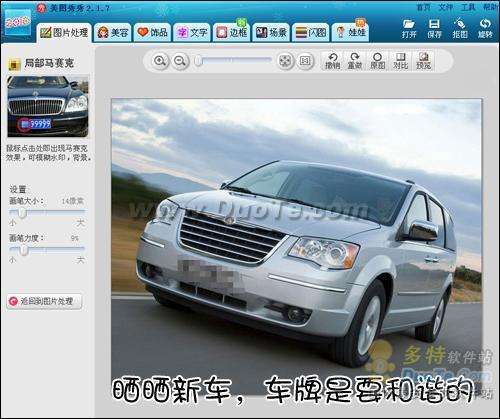500x419 pixels.
Task: Undo last action with 撤销 icon
Action: [332, 61]
